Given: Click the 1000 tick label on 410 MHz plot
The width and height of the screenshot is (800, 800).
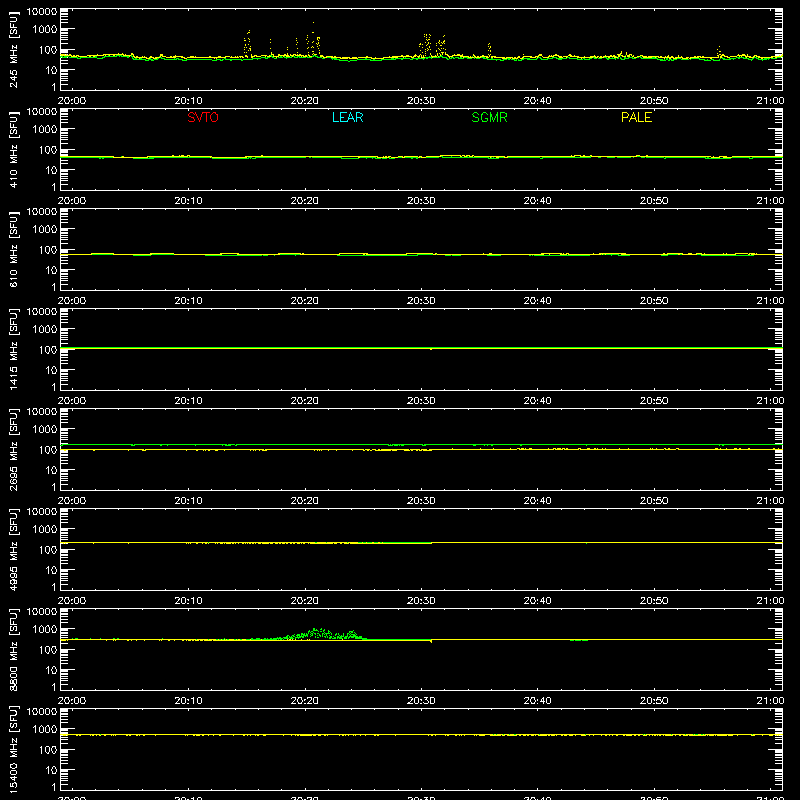Looking at the screenshot, I should (45, 130).
